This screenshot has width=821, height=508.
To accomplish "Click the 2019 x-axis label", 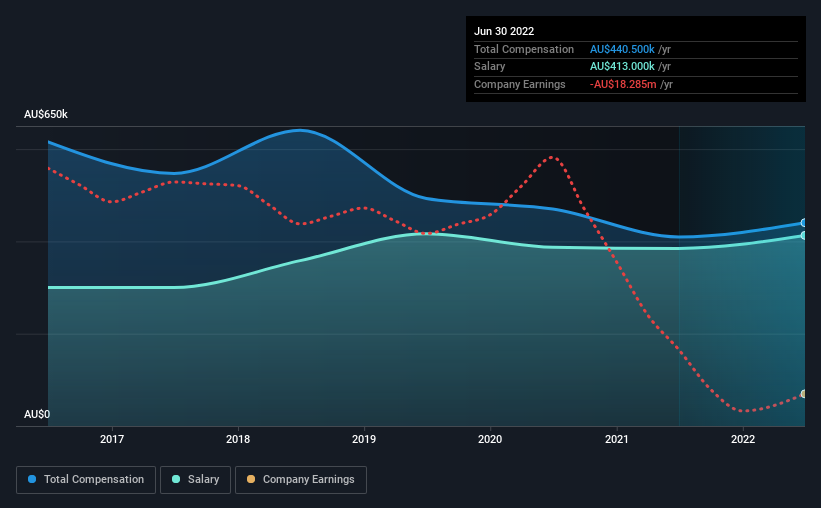I will pyautogui.click(x=364, y=439).
